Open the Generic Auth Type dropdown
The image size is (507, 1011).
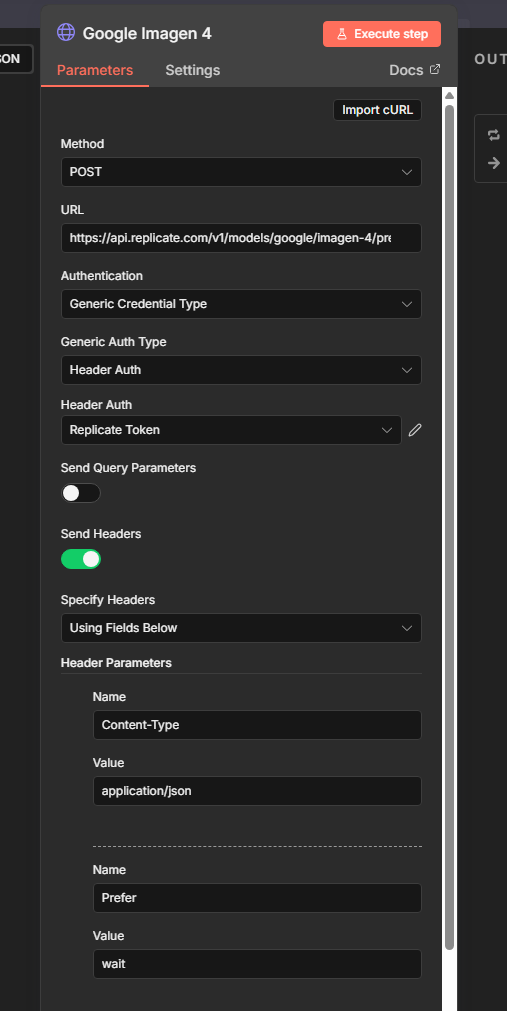241,370
